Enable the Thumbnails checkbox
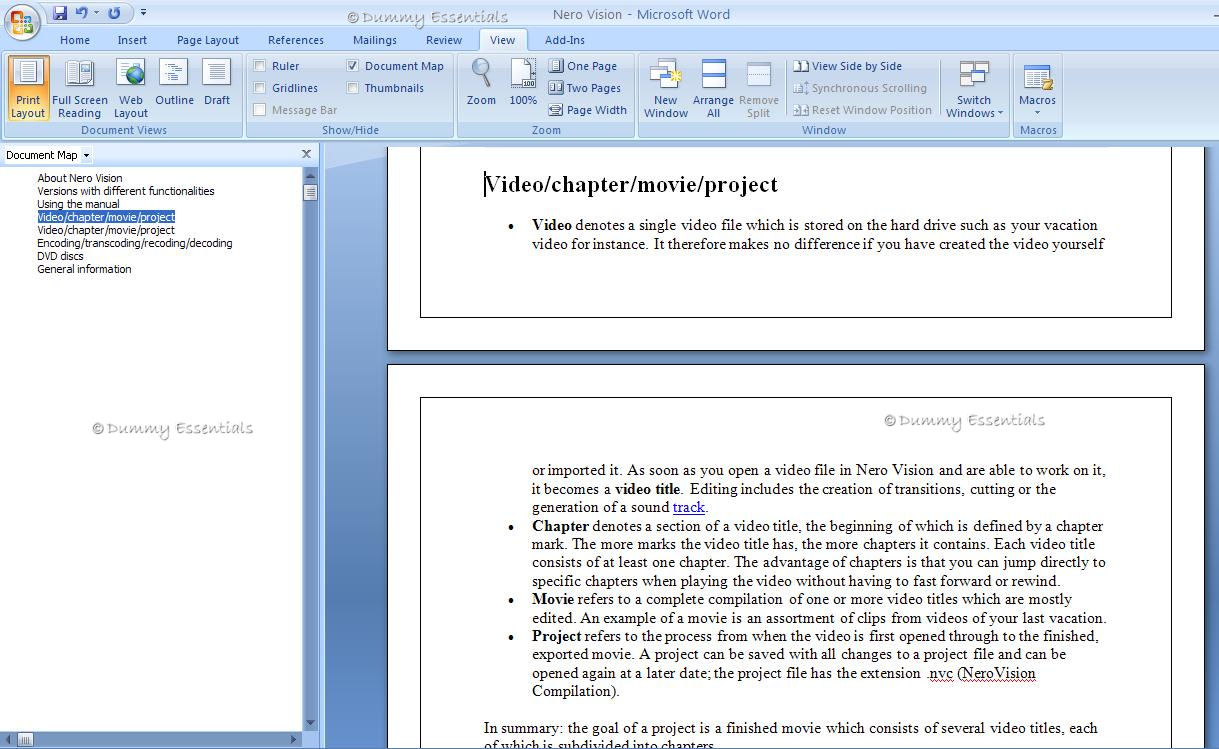 tap(353, 88)
